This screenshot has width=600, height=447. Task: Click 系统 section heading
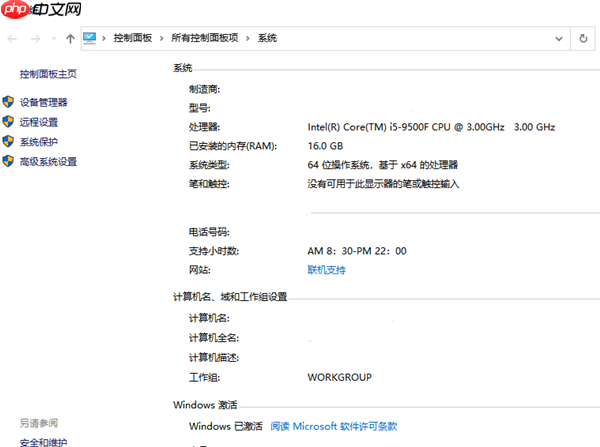pos(183,68)
